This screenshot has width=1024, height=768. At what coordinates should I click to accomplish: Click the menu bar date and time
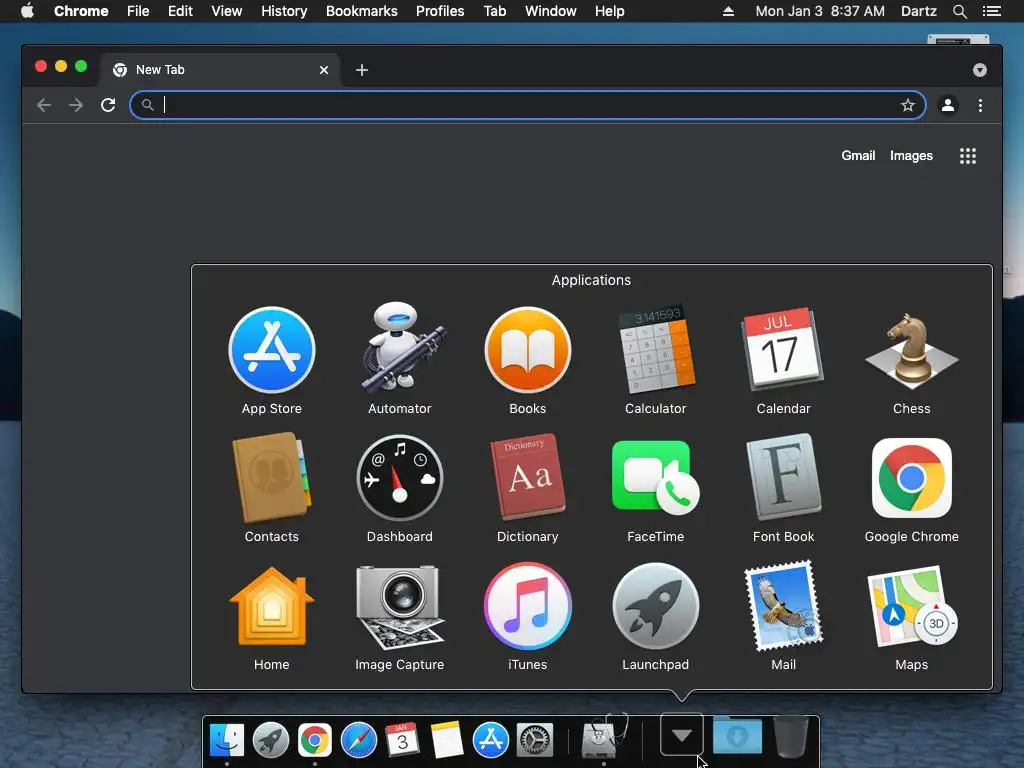click(x=820, y=11)
